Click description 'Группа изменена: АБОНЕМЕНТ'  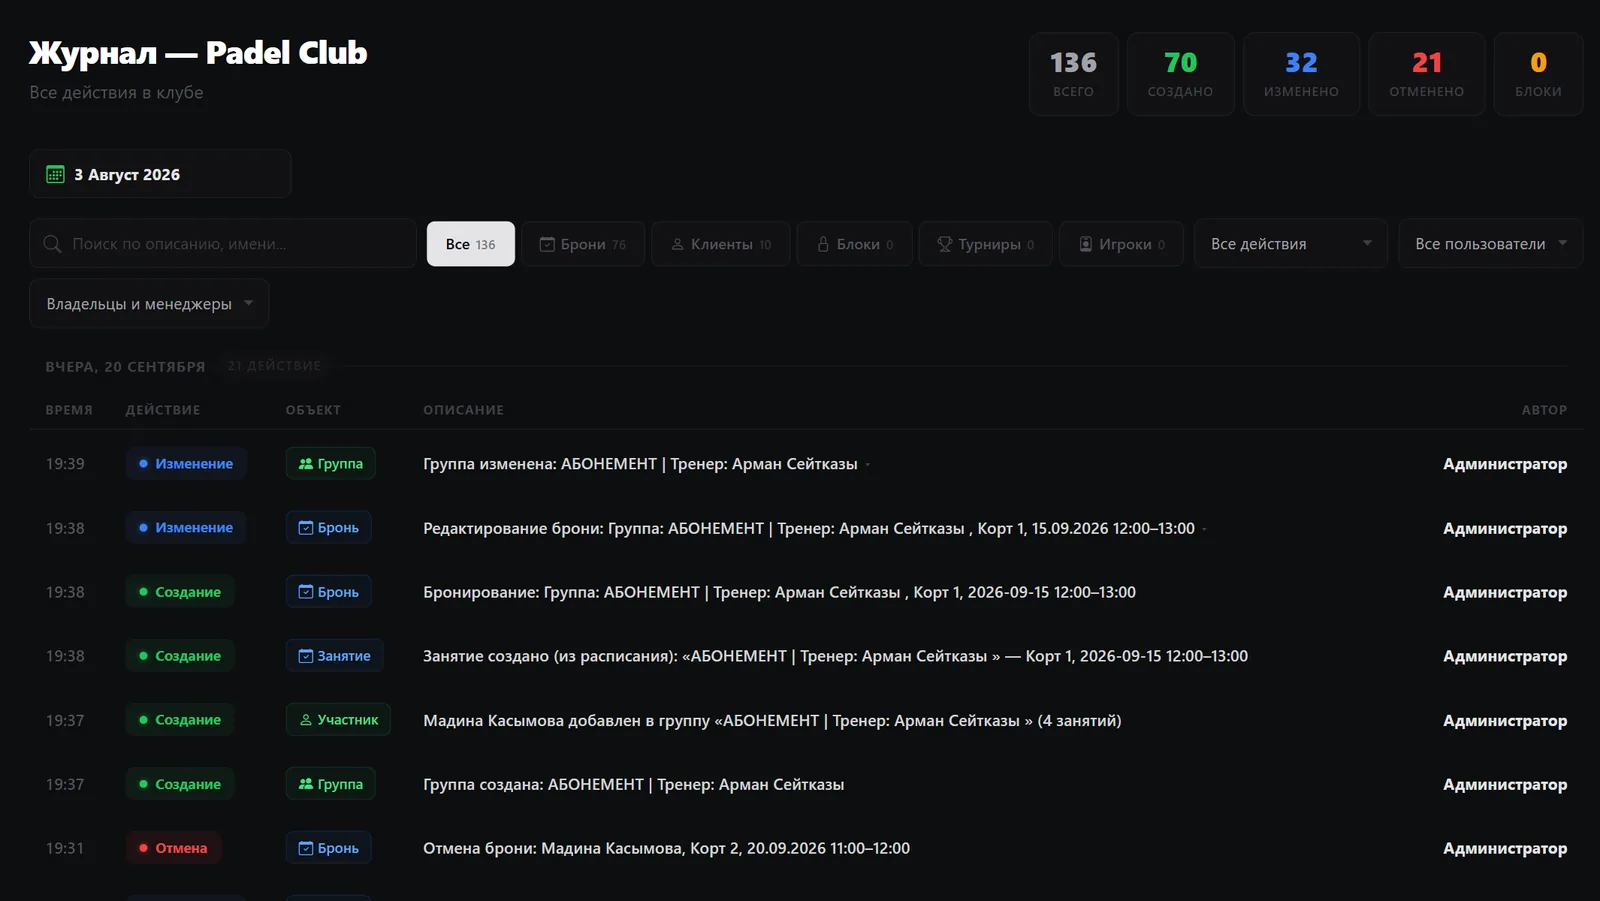point(640,464)
